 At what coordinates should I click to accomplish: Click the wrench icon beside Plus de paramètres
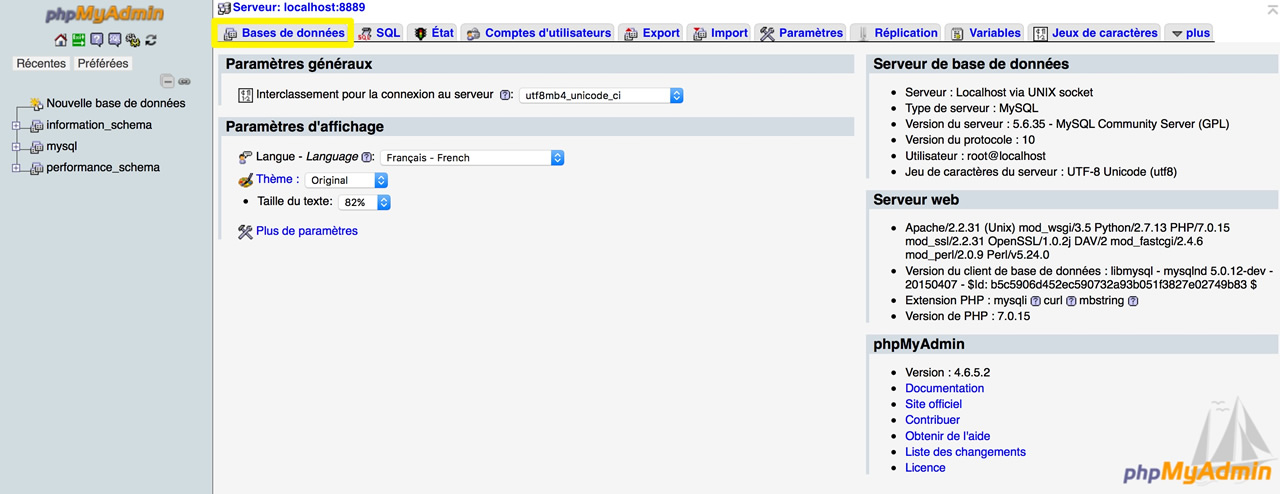pyautogui.click(x=246, y=231)
